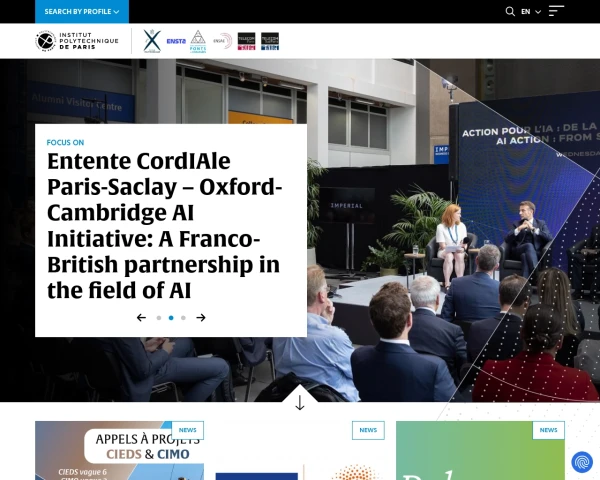Click NEWS tag on the green news card
This screenshot has width=600, height=480.
tap(548, 430)
